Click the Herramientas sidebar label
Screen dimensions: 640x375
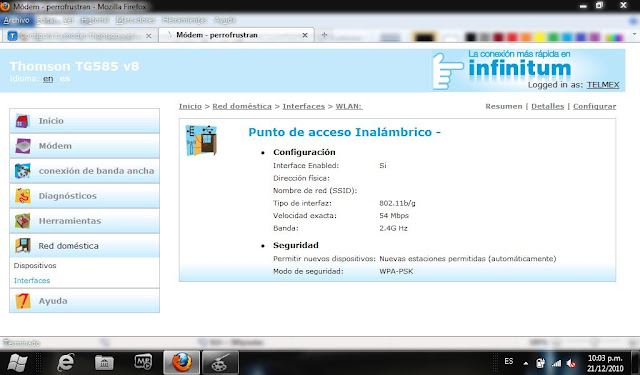point(70,221)
